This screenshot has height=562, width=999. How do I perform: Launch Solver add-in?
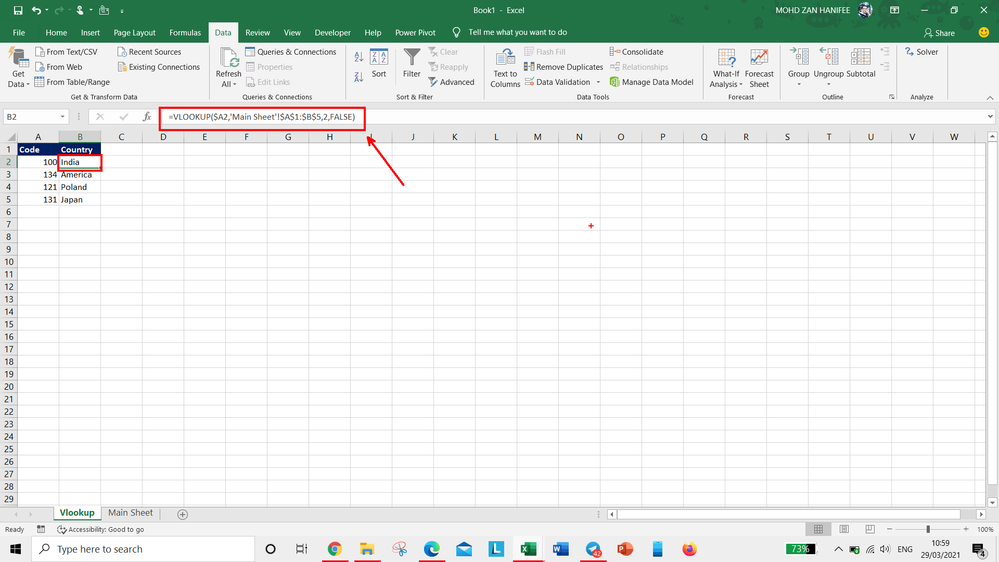[x=921, y=52]
